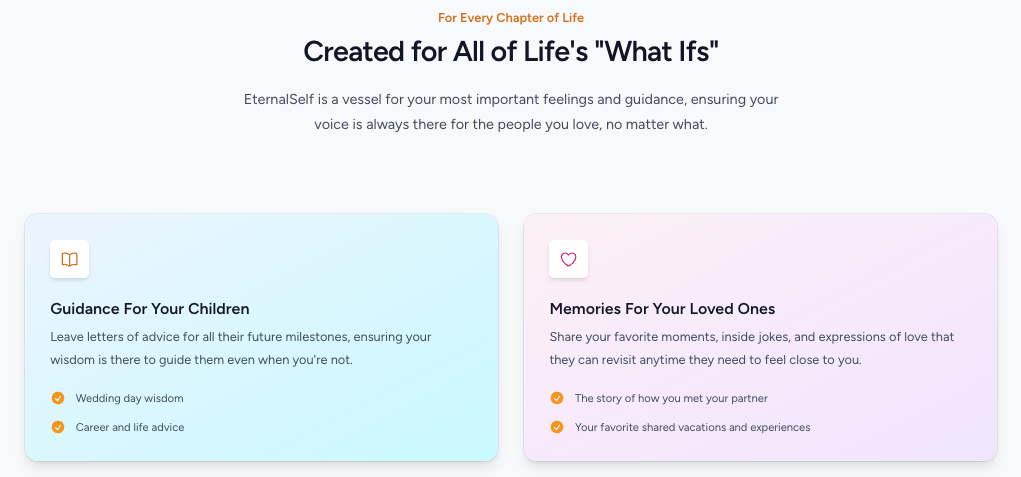Click the pink heart icon
Viewport: 1021px width, 477px height.
[x=568, y=260]
